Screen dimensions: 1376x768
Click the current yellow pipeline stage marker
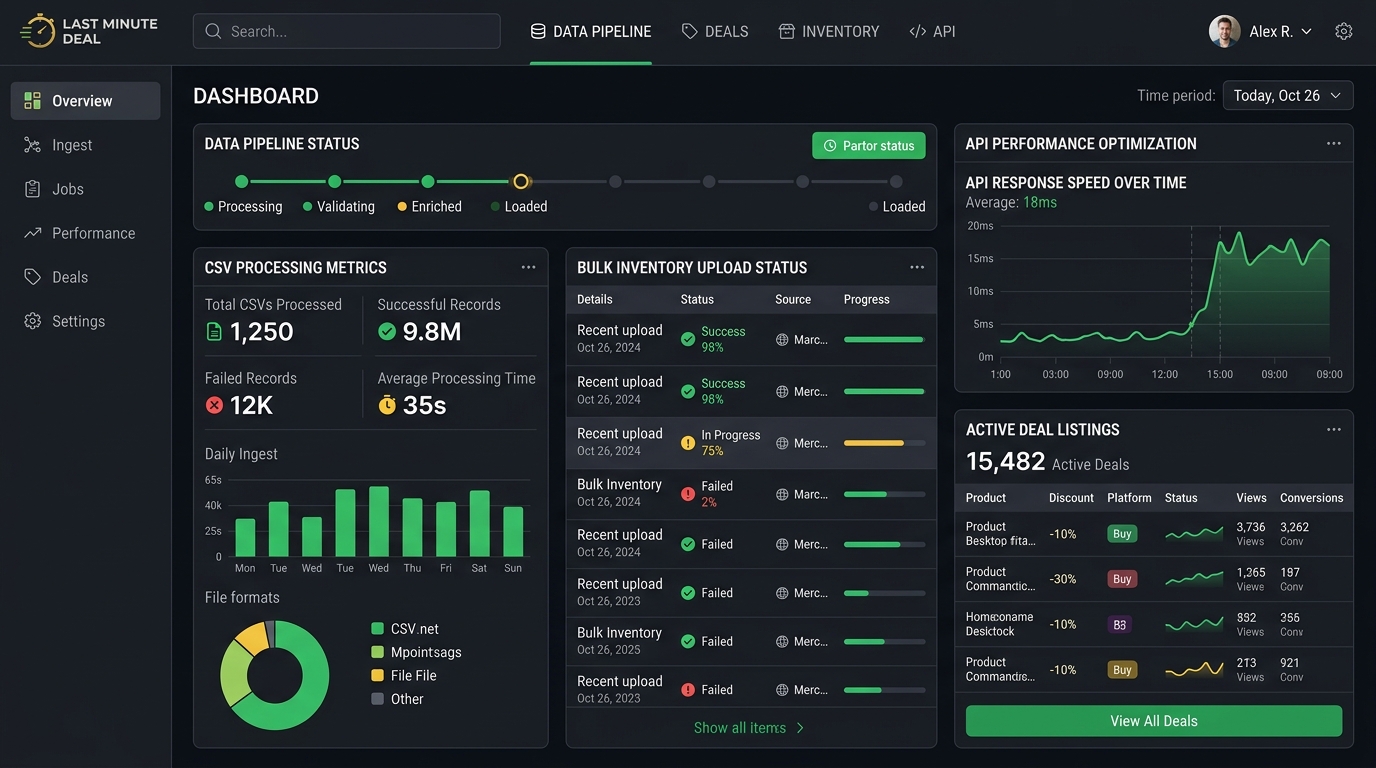point(521,181)
